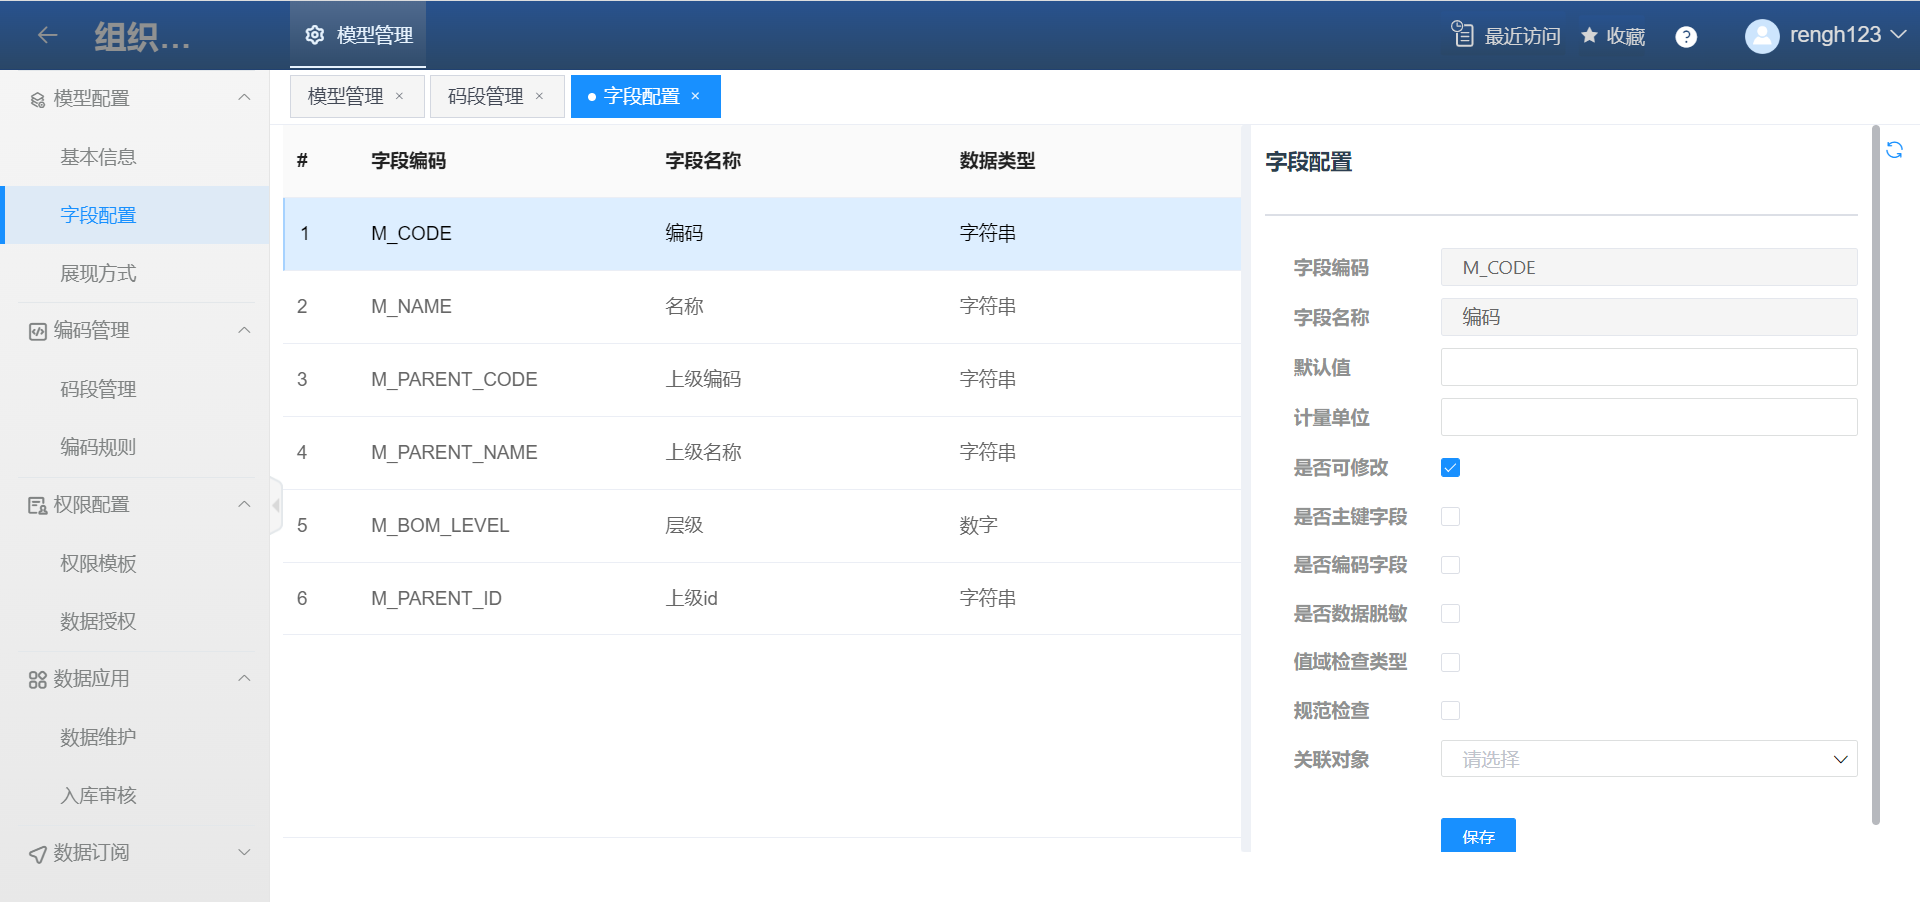Open 展现方式 in the sidebar menu
The width and height of the screenshot is (1920, 902).
[98, 273]
